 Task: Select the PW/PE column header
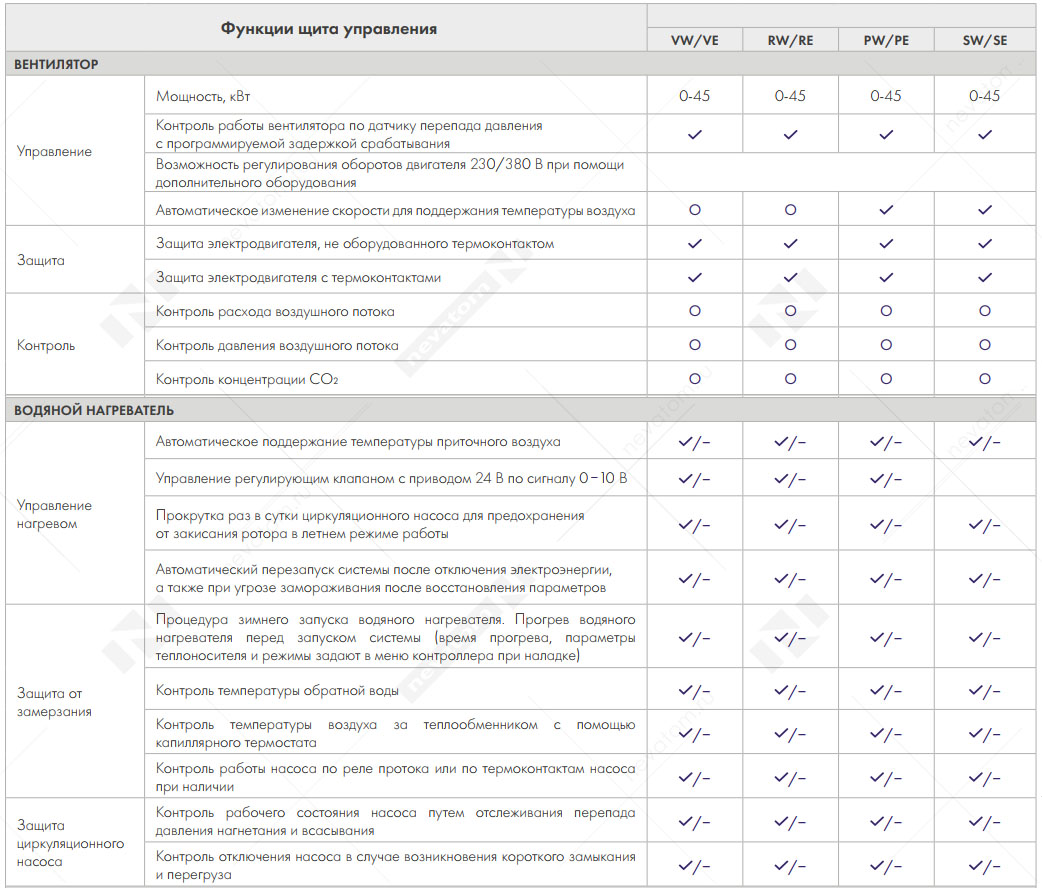(886, 40)
